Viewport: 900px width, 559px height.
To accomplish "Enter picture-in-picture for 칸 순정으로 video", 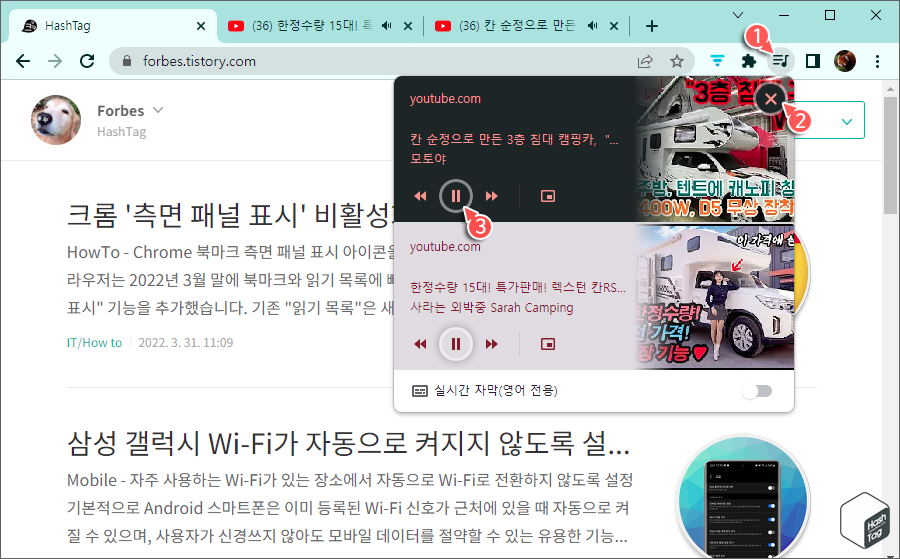I will (548, 196).
